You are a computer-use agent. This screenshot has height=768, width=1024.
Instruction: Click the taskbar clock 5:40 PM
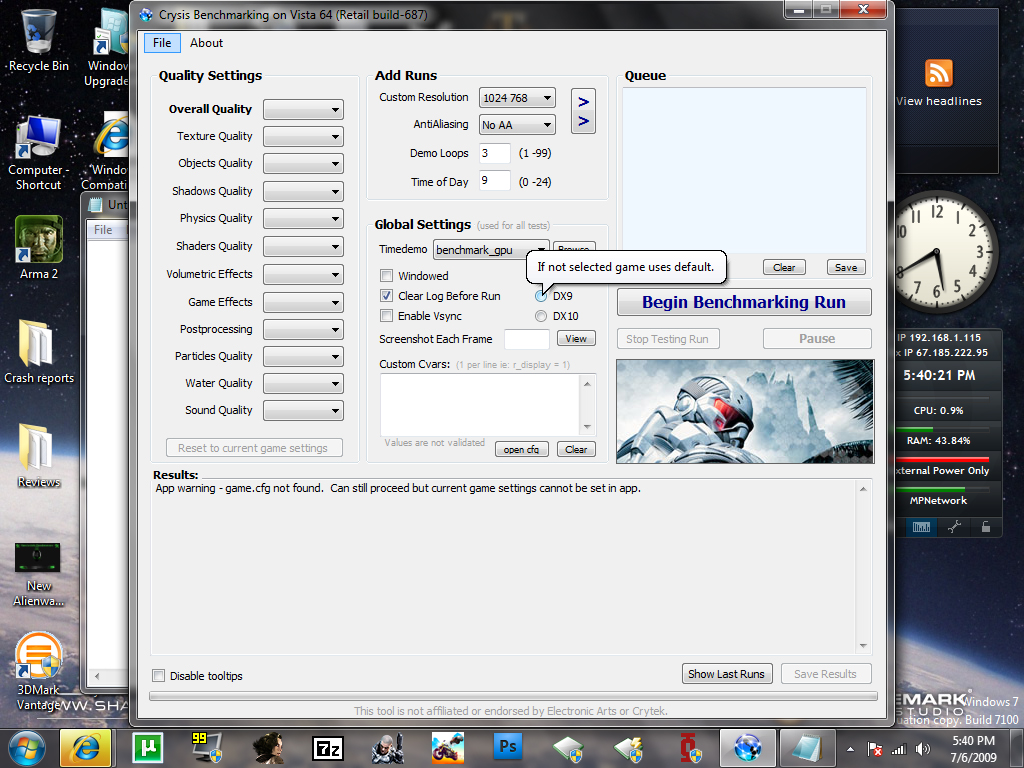(973, 749)
